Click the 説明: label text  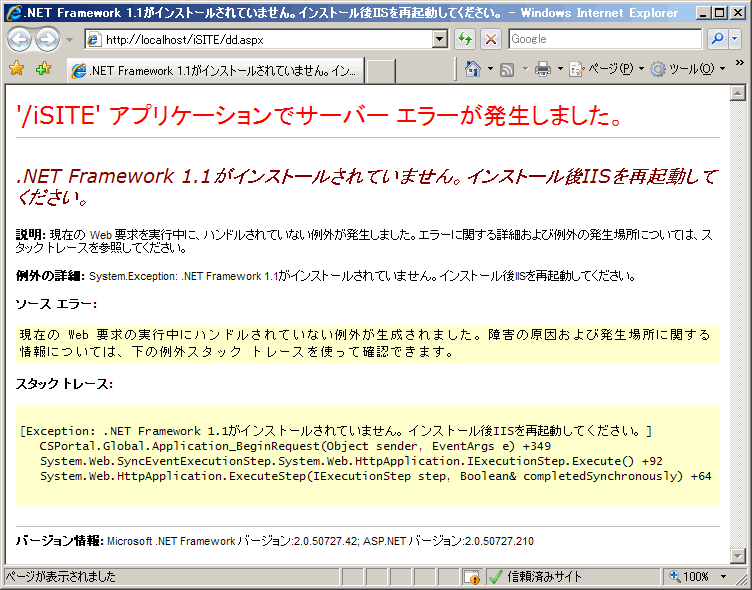[31, 235]
